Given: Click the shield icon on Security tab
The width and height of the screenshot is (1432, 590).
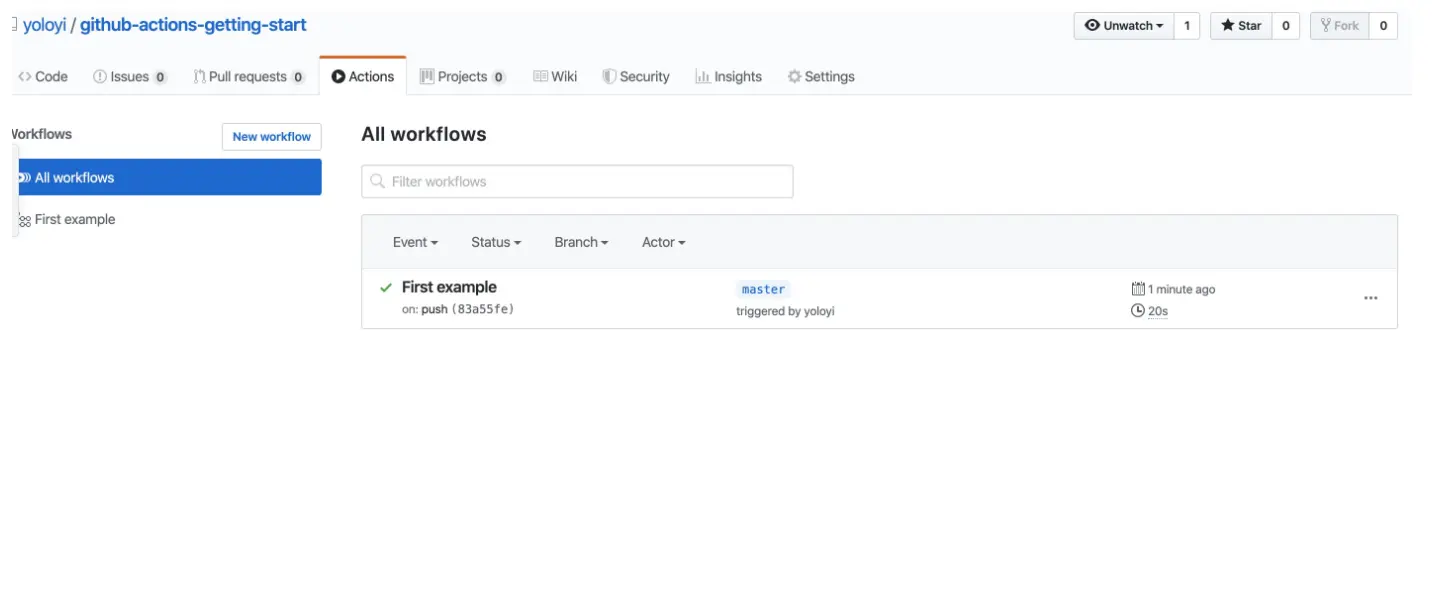Looking at the screenshot, I should pos(609,76).
